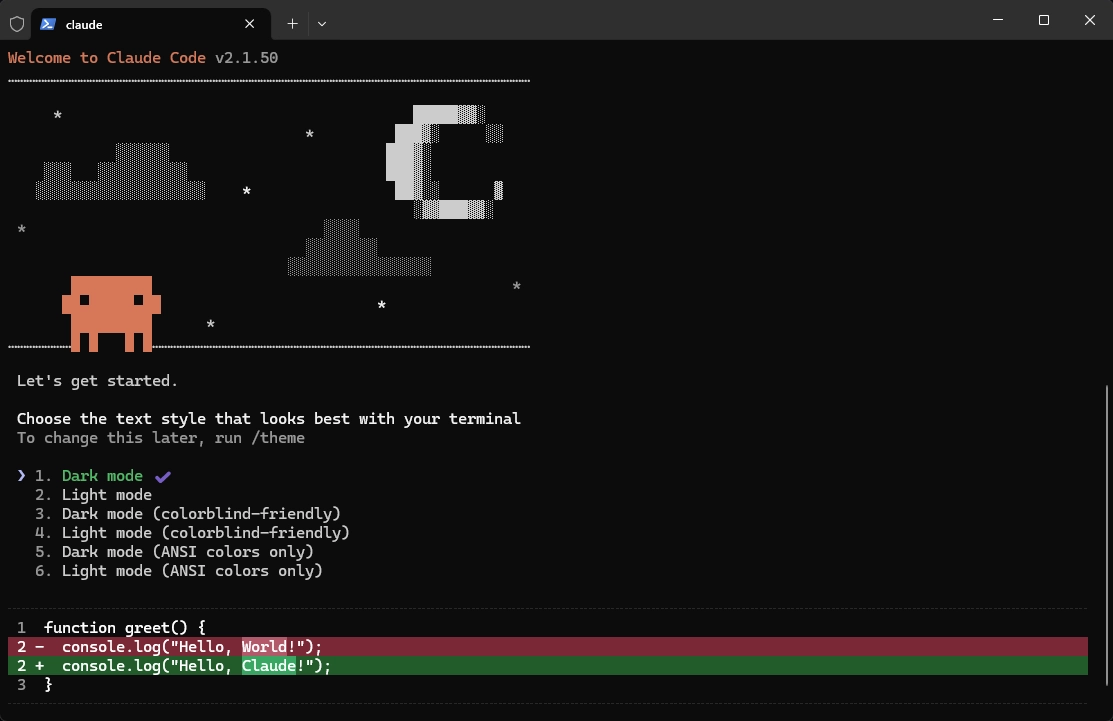The width and height of the screenshot is (1113, 721).
Task: Select the highlighted Dark mode entry
Action: 102,476
